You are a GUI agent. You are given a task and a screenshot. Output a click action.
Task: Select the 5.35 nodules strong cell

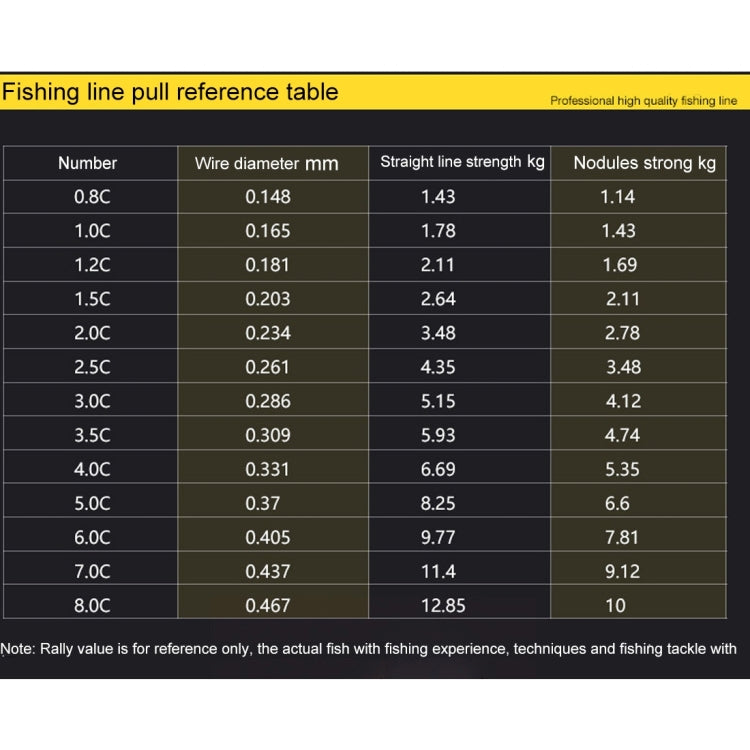tap(639, 469)
